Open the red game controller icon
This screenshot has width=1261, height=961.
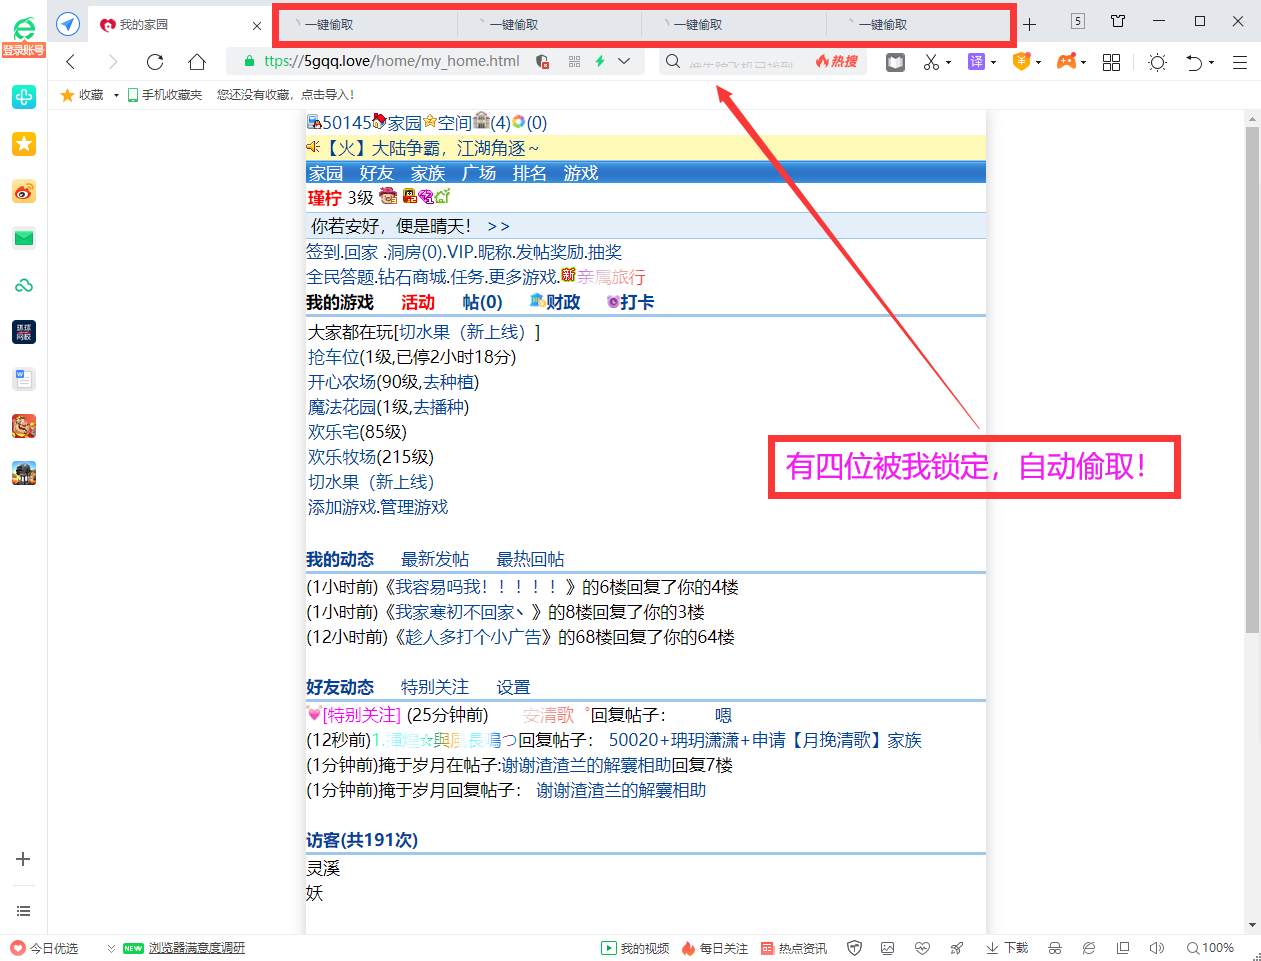pyautogui.click(x=1066, y=62)
